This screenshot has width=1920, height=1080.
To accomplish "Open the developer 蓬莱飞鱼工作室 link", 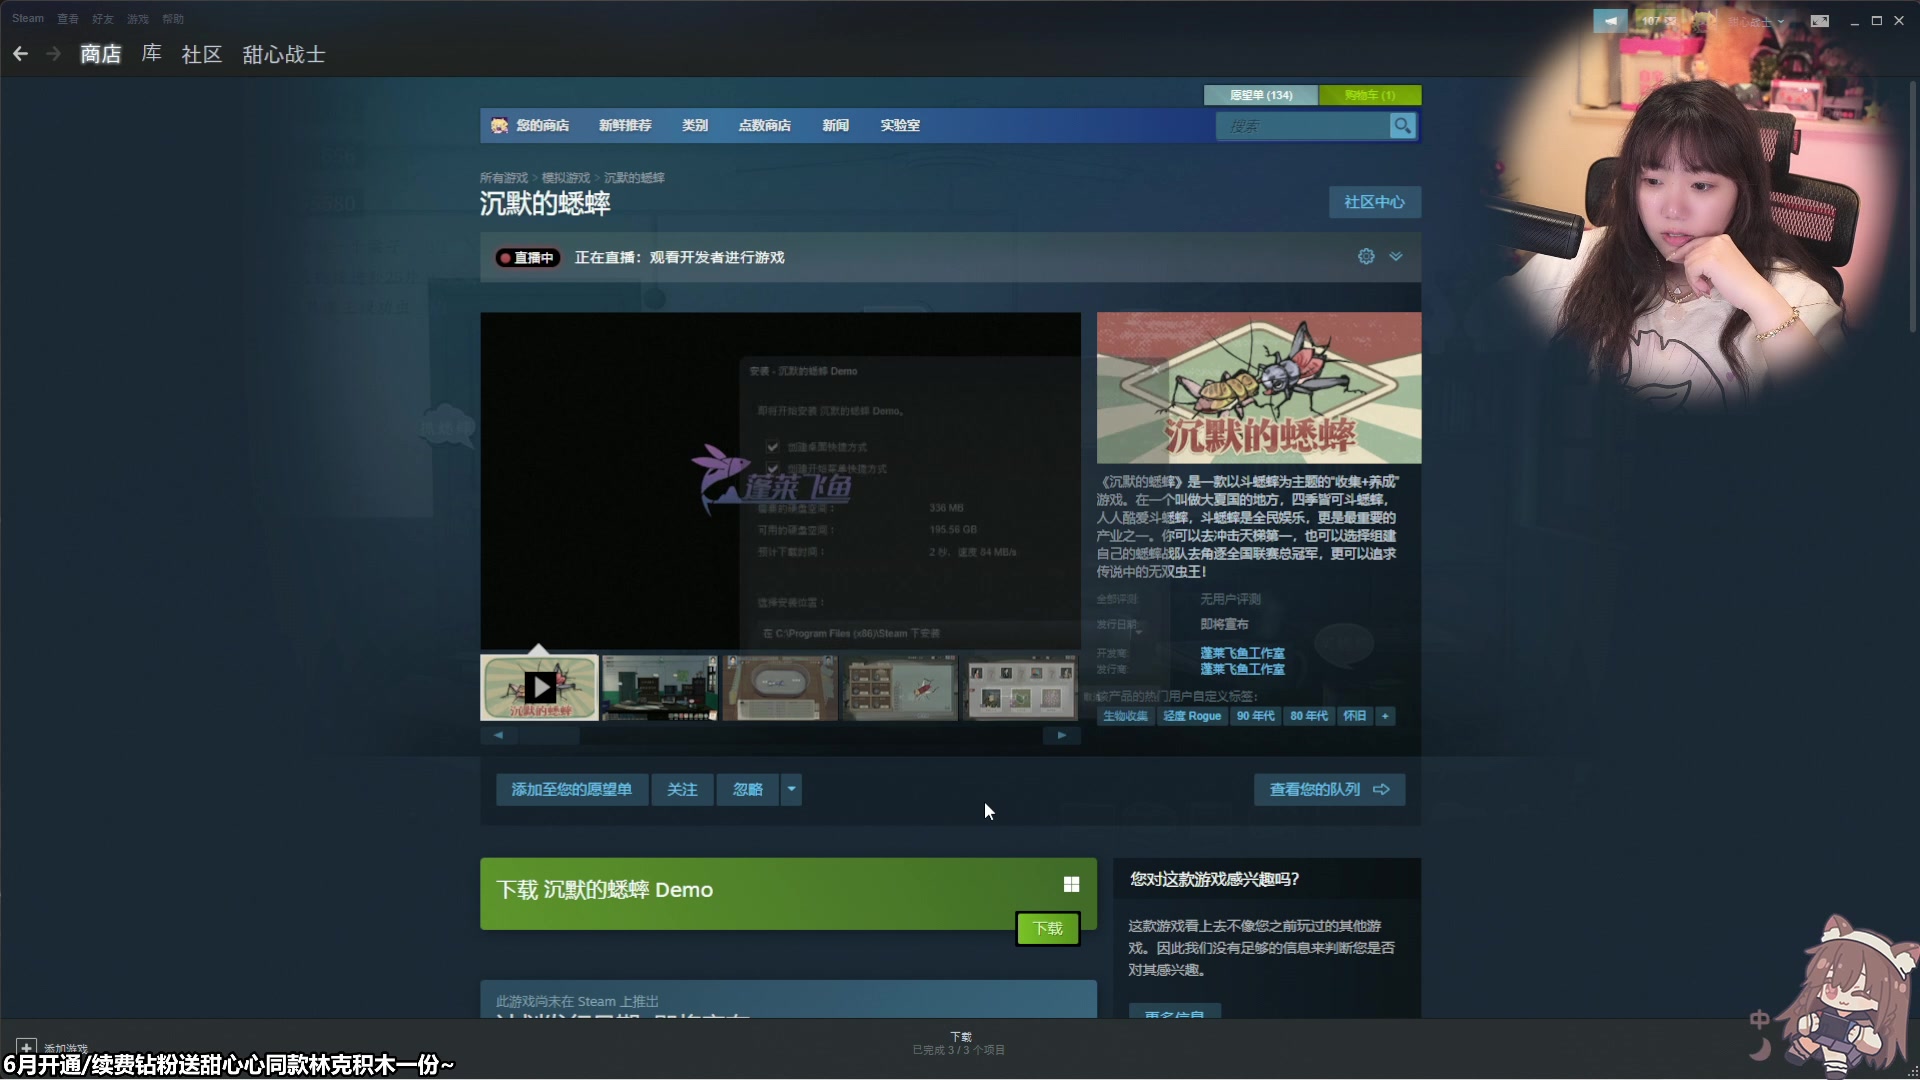I will click(x=1242, y=653).
